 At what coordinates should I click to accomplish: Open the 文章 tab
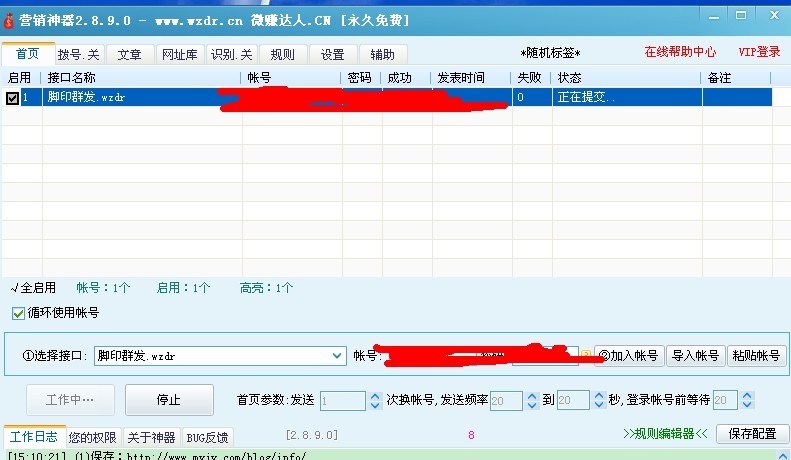(x=130, y=54)
